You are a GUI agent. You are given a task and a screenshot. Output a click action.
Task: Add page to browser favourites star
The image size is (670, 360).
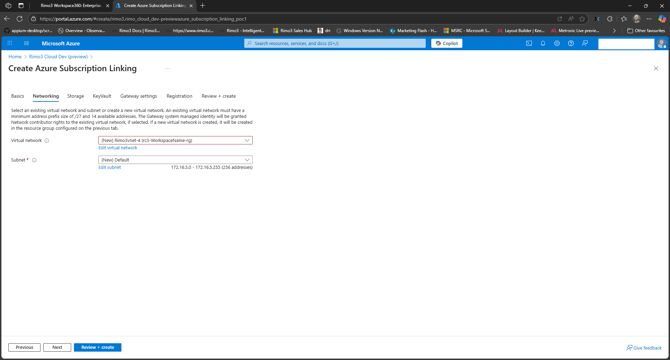[x=582, y=19]
